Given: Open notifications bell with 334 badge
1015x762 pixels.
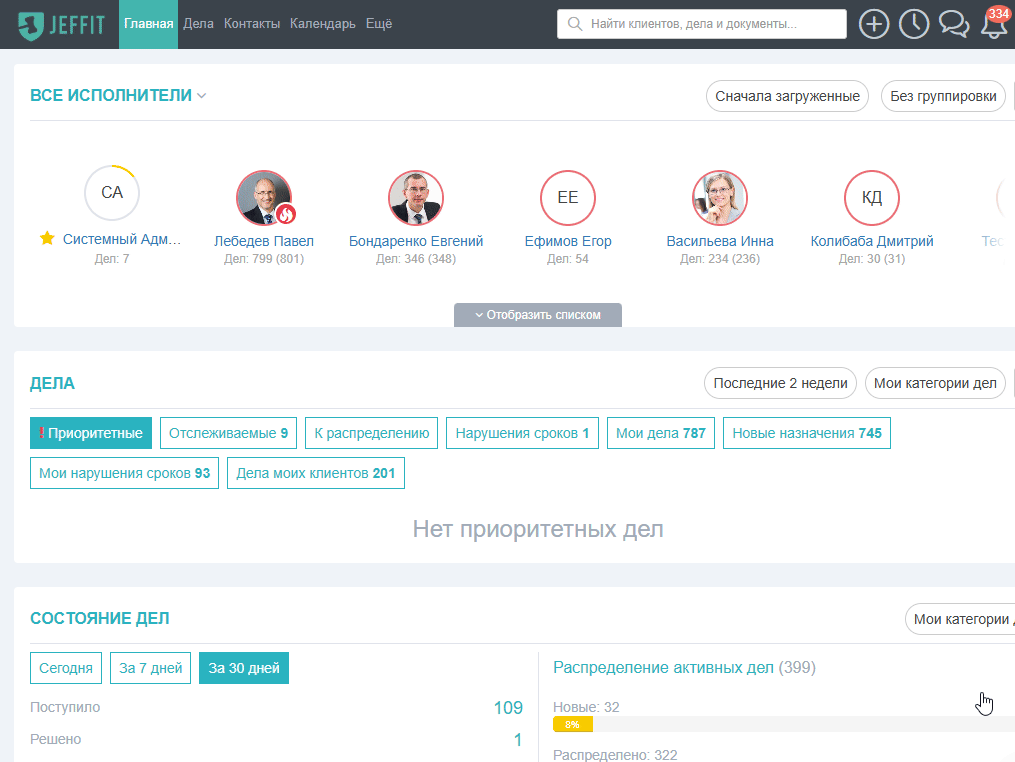Looking at the screenshot, I should [994, 24].
